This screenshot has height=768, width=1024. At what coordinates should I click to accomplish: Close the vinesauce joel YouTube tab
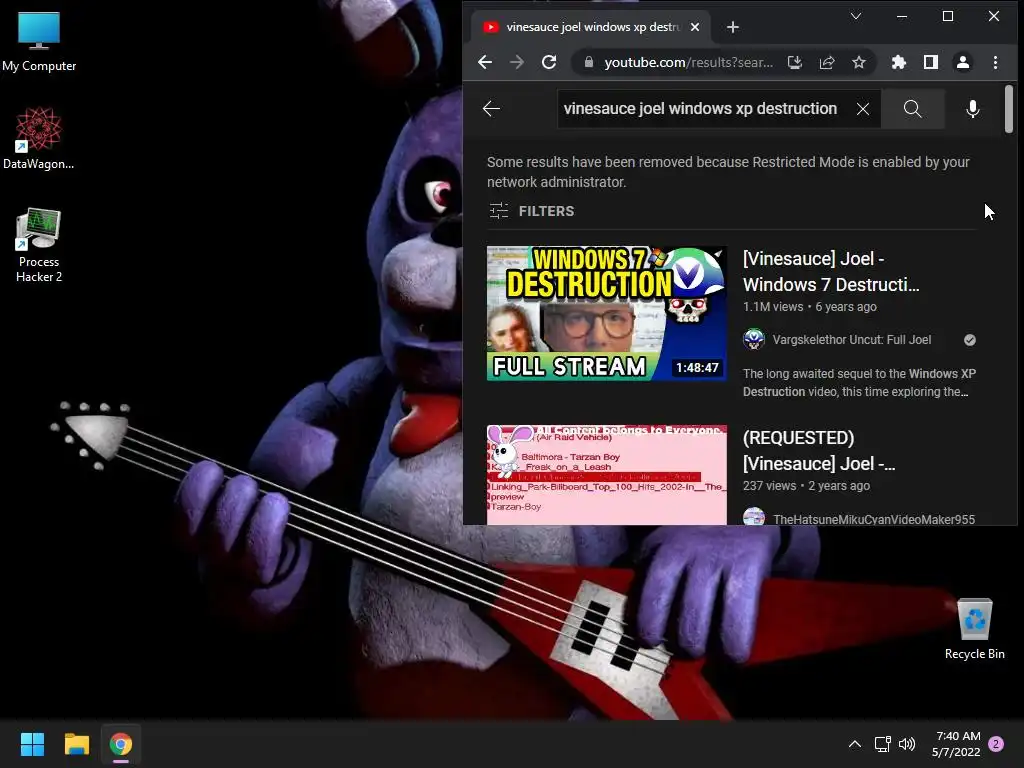coord(695,27)
